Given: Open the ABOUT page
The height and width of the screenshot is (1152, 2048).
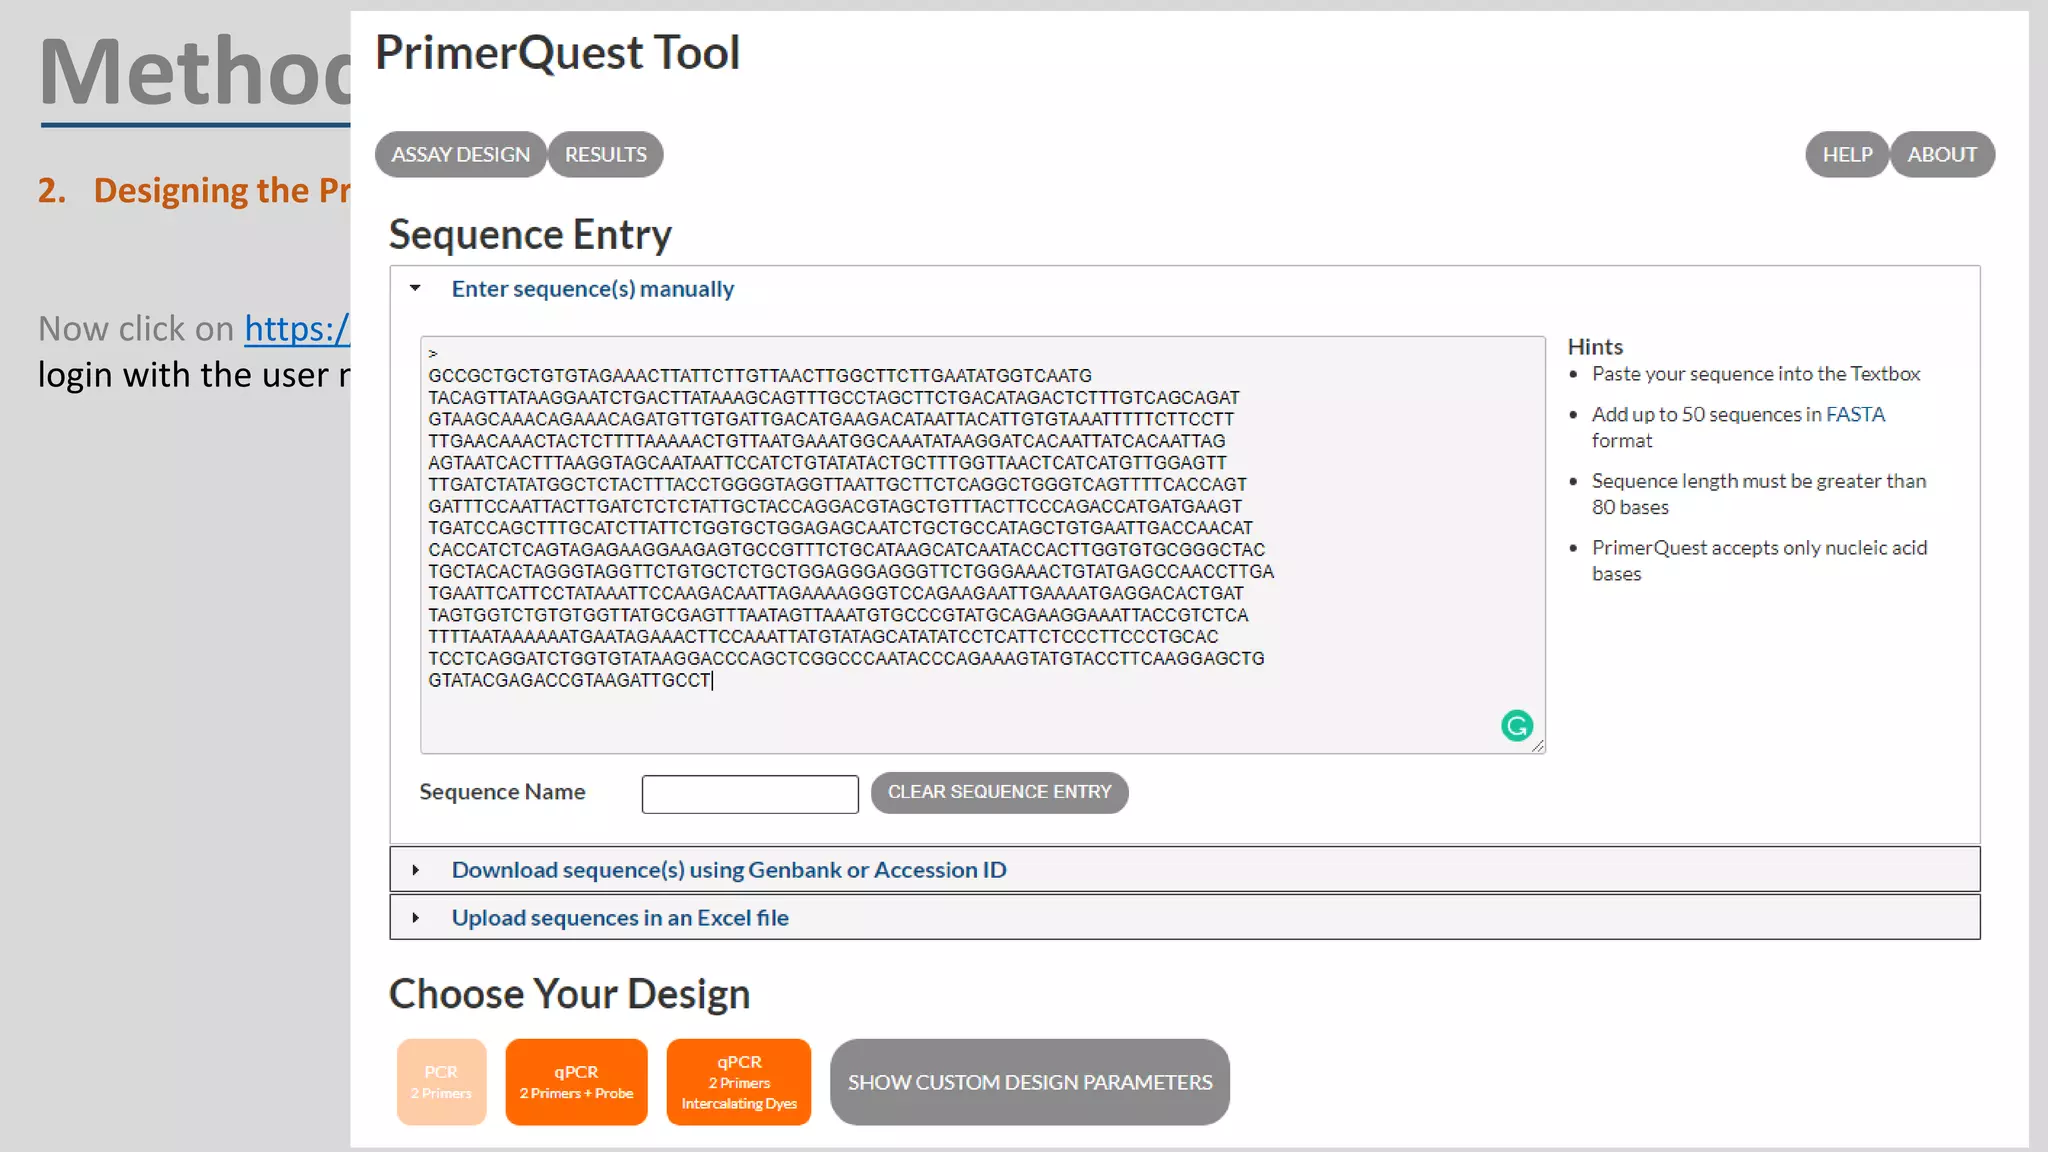Looking at the screenshot, I should tap(1942, 154).
